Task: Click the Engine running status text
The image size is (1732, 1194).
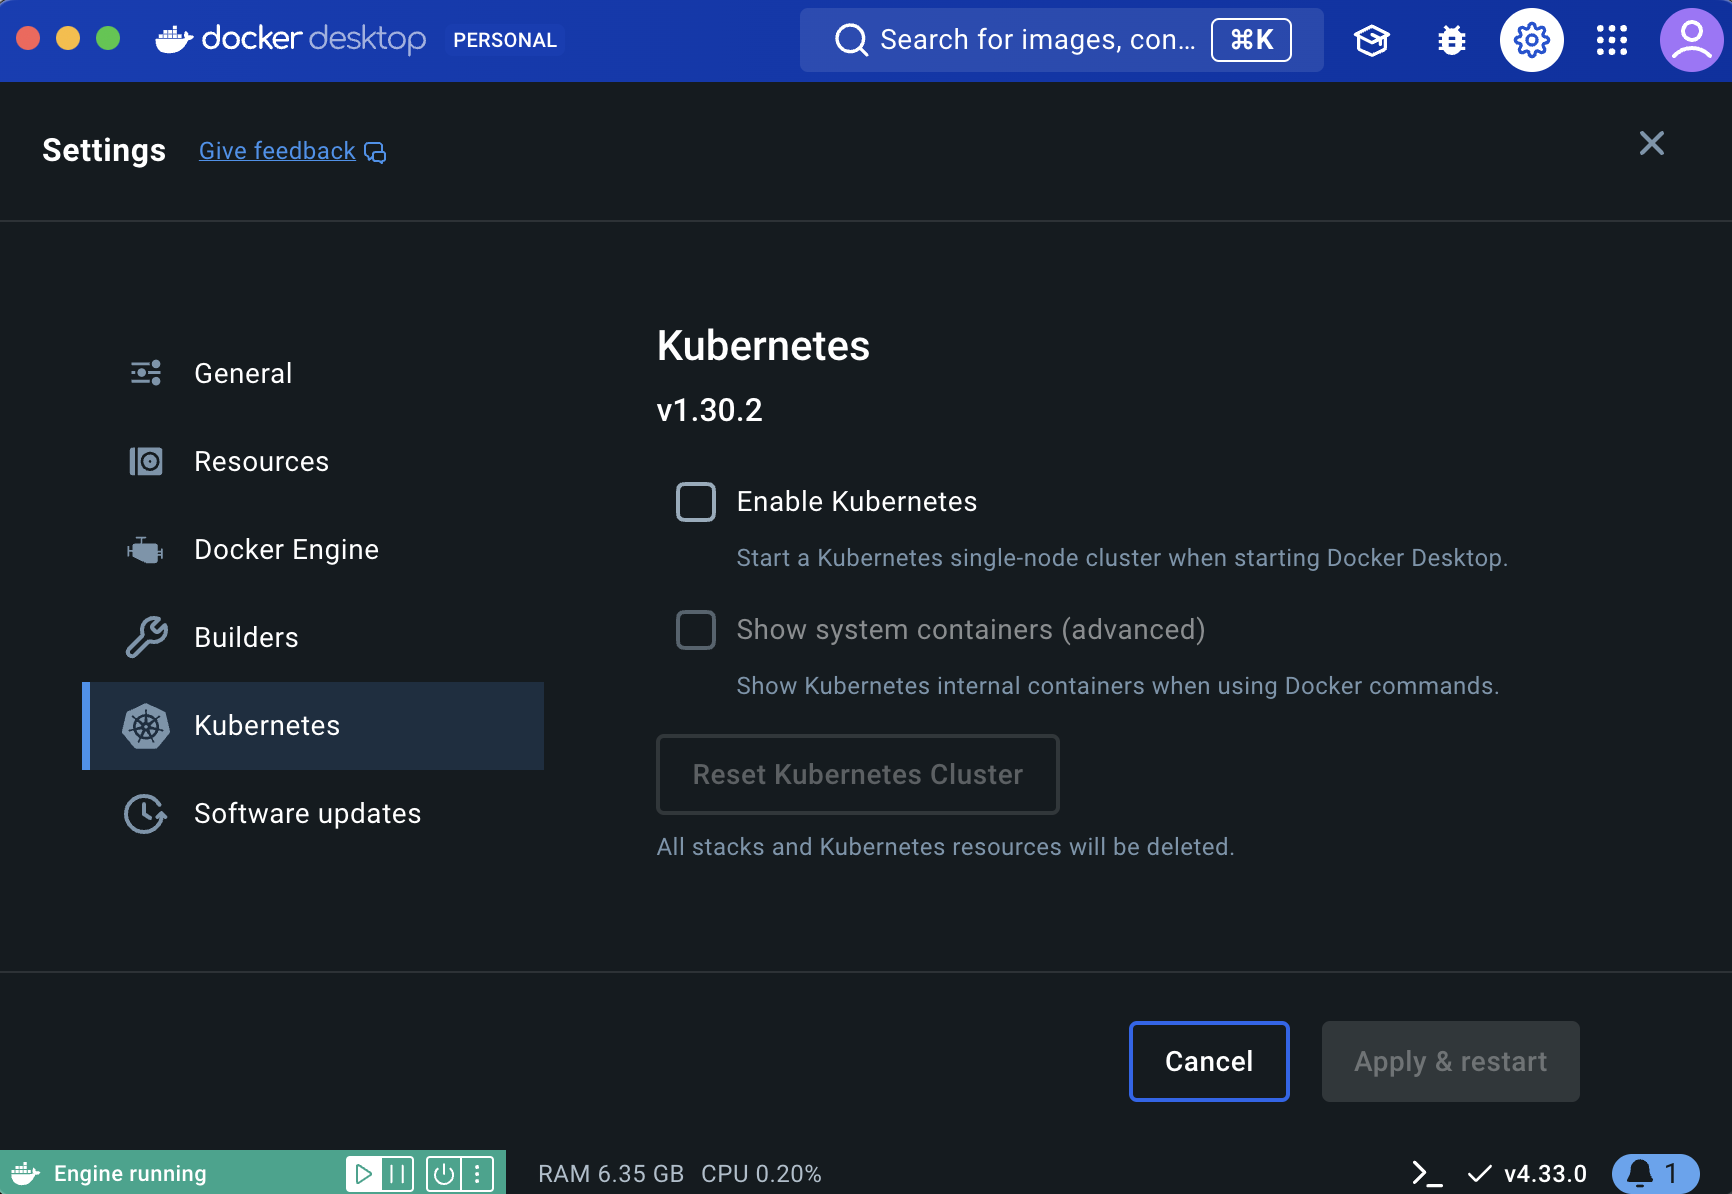Action: click(x=130, y=1173)
